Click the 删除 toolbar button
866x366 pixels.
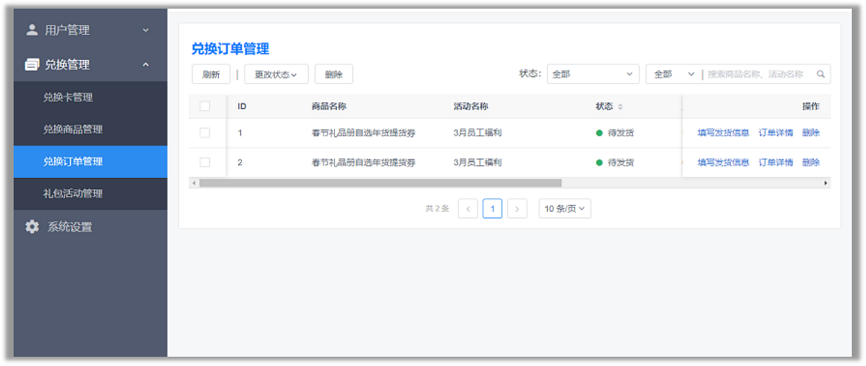click(x=334, y=75)
